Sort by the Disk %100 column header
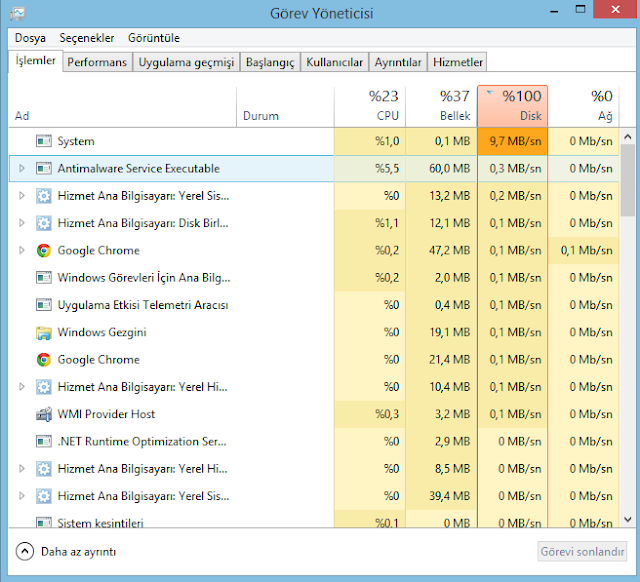Image resolution: width=640 pixels, height=582 pixels. (x=513, y=107)
